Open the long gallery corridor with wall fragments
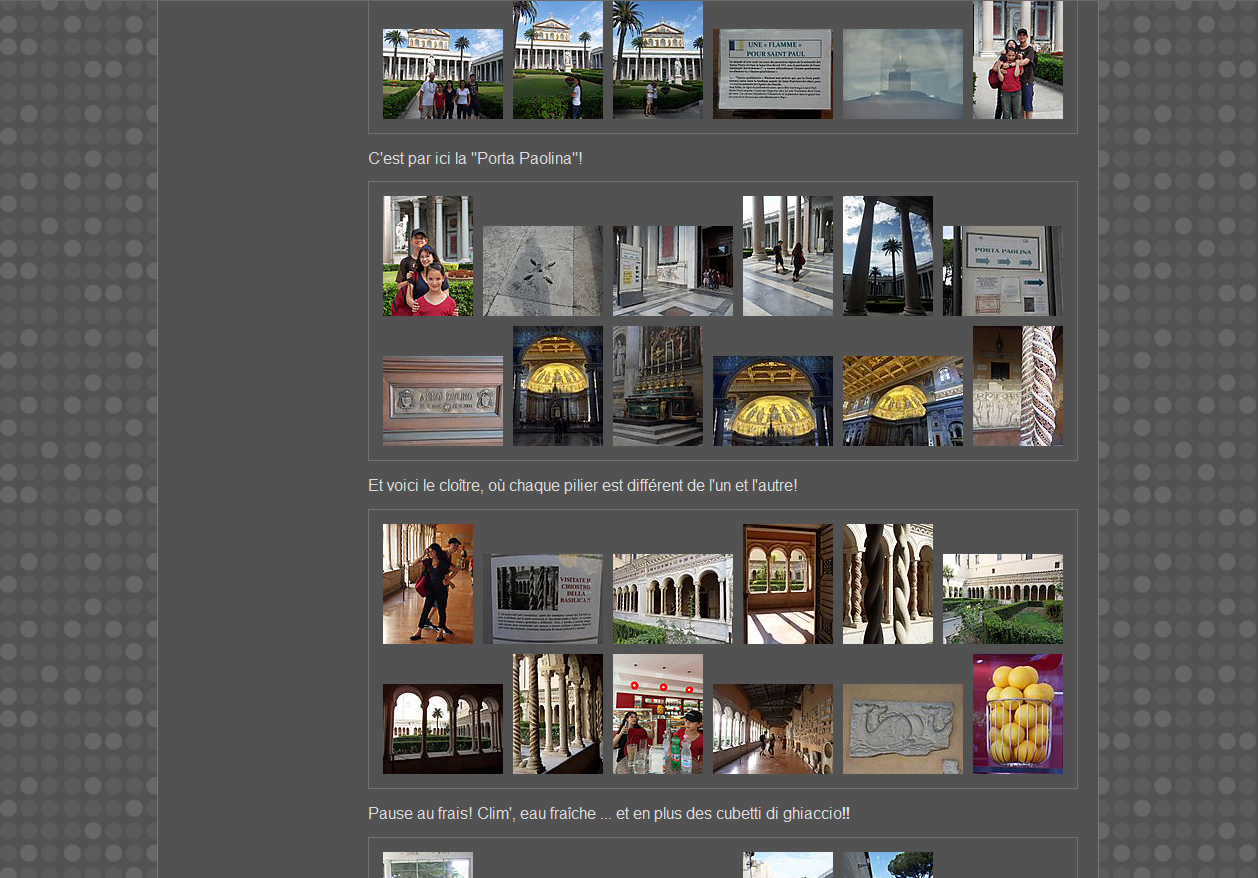 click(772, 728)
